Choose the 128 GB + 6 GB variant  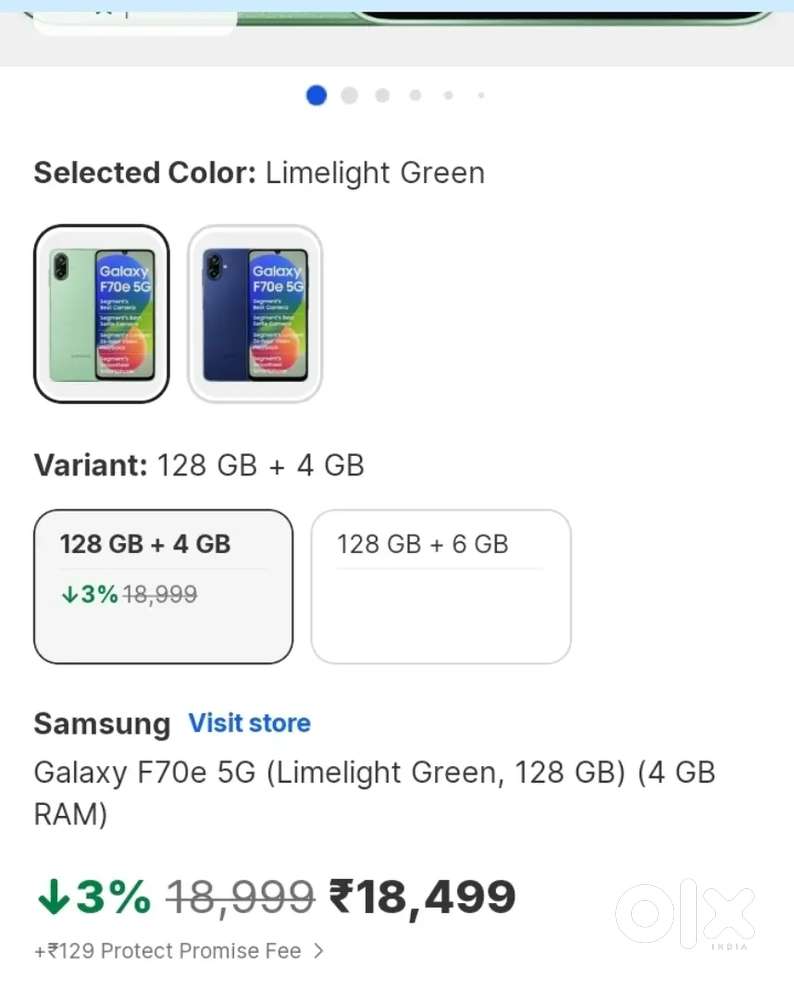tap(441, 586)
